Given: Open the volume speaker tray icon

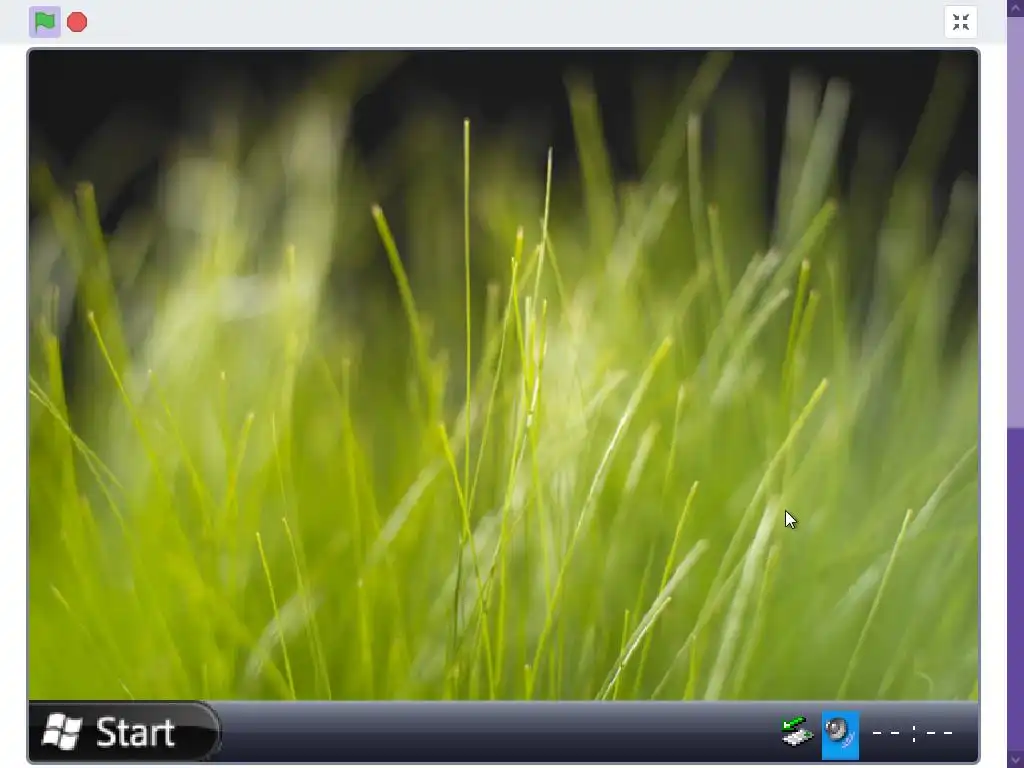Looking at the screenshot, I should pos(840,735).
